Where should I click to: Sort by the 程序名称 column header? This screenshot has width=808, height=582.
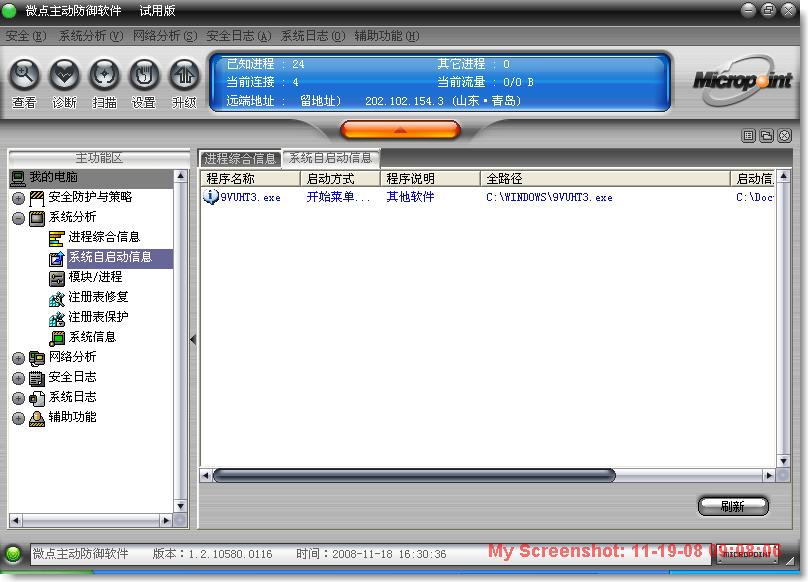tap(250, 179)
